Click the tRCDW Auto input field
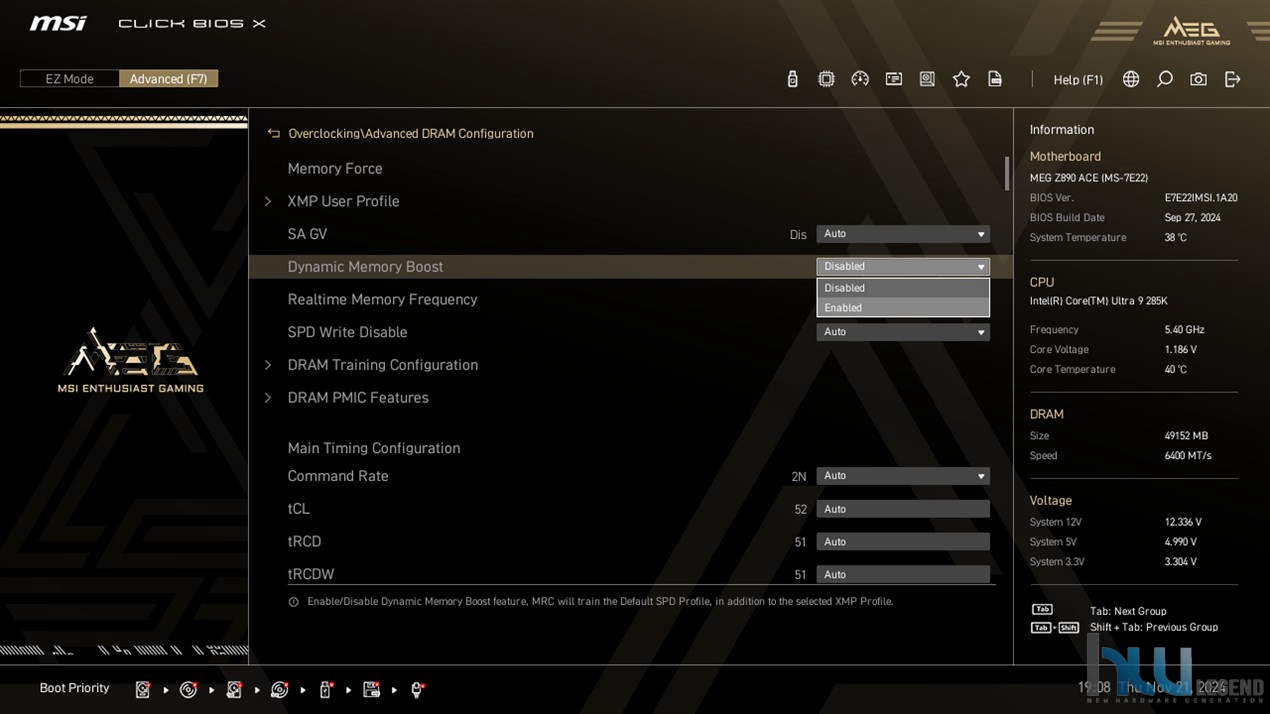The width and height of the screenshot is (1270, 714). point(903,575)
